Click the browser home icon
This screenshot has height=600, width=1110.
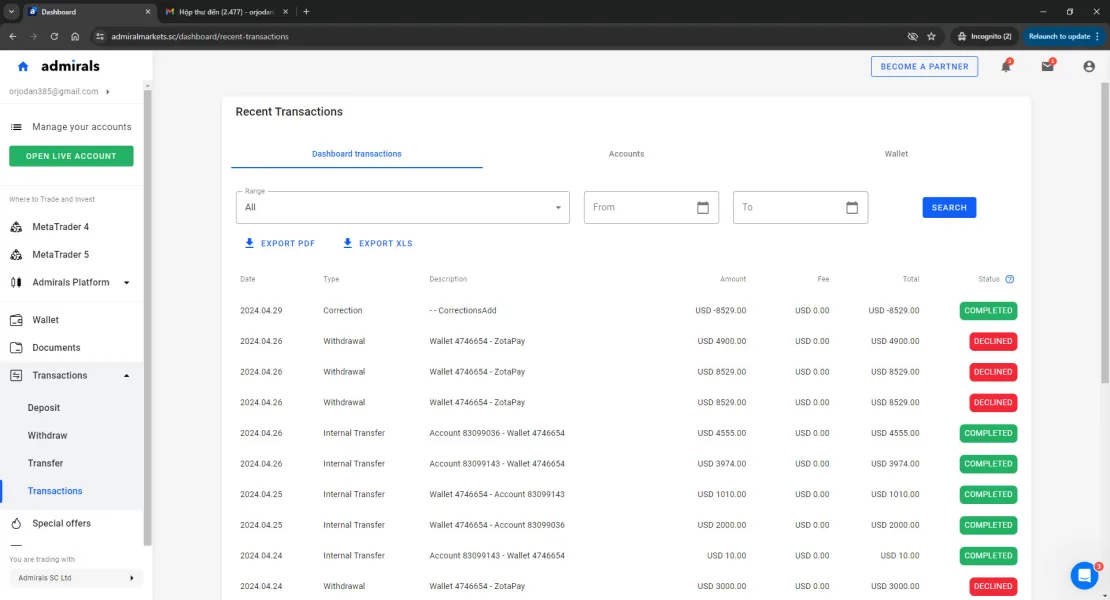tap(75, 36)
